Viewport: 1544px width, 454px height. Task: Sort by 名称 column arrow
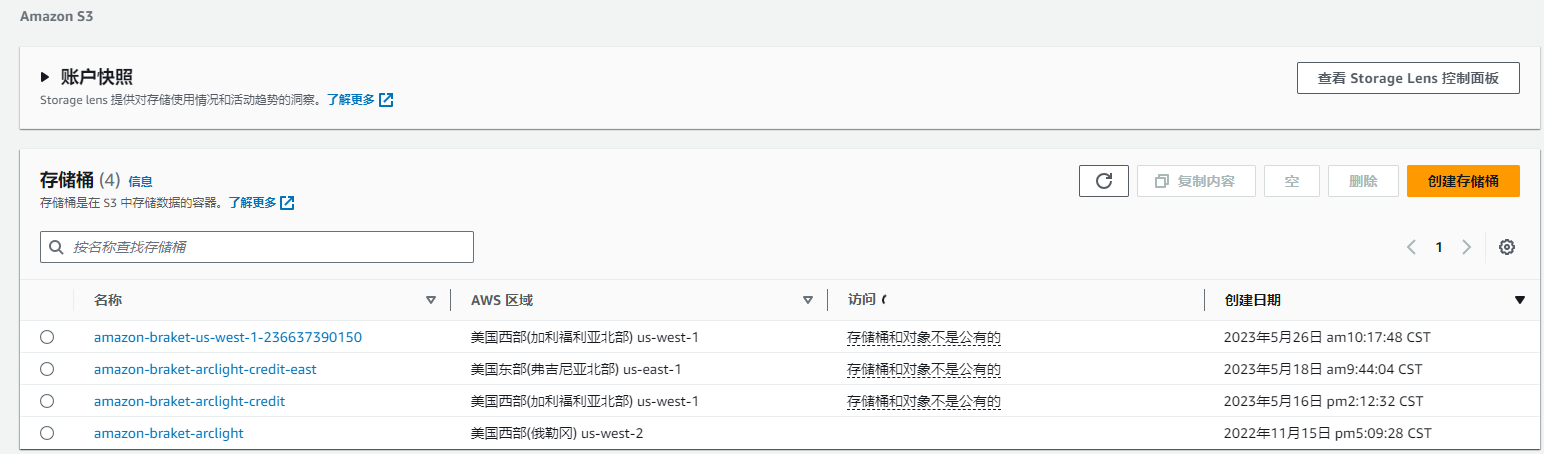[431, 300]
